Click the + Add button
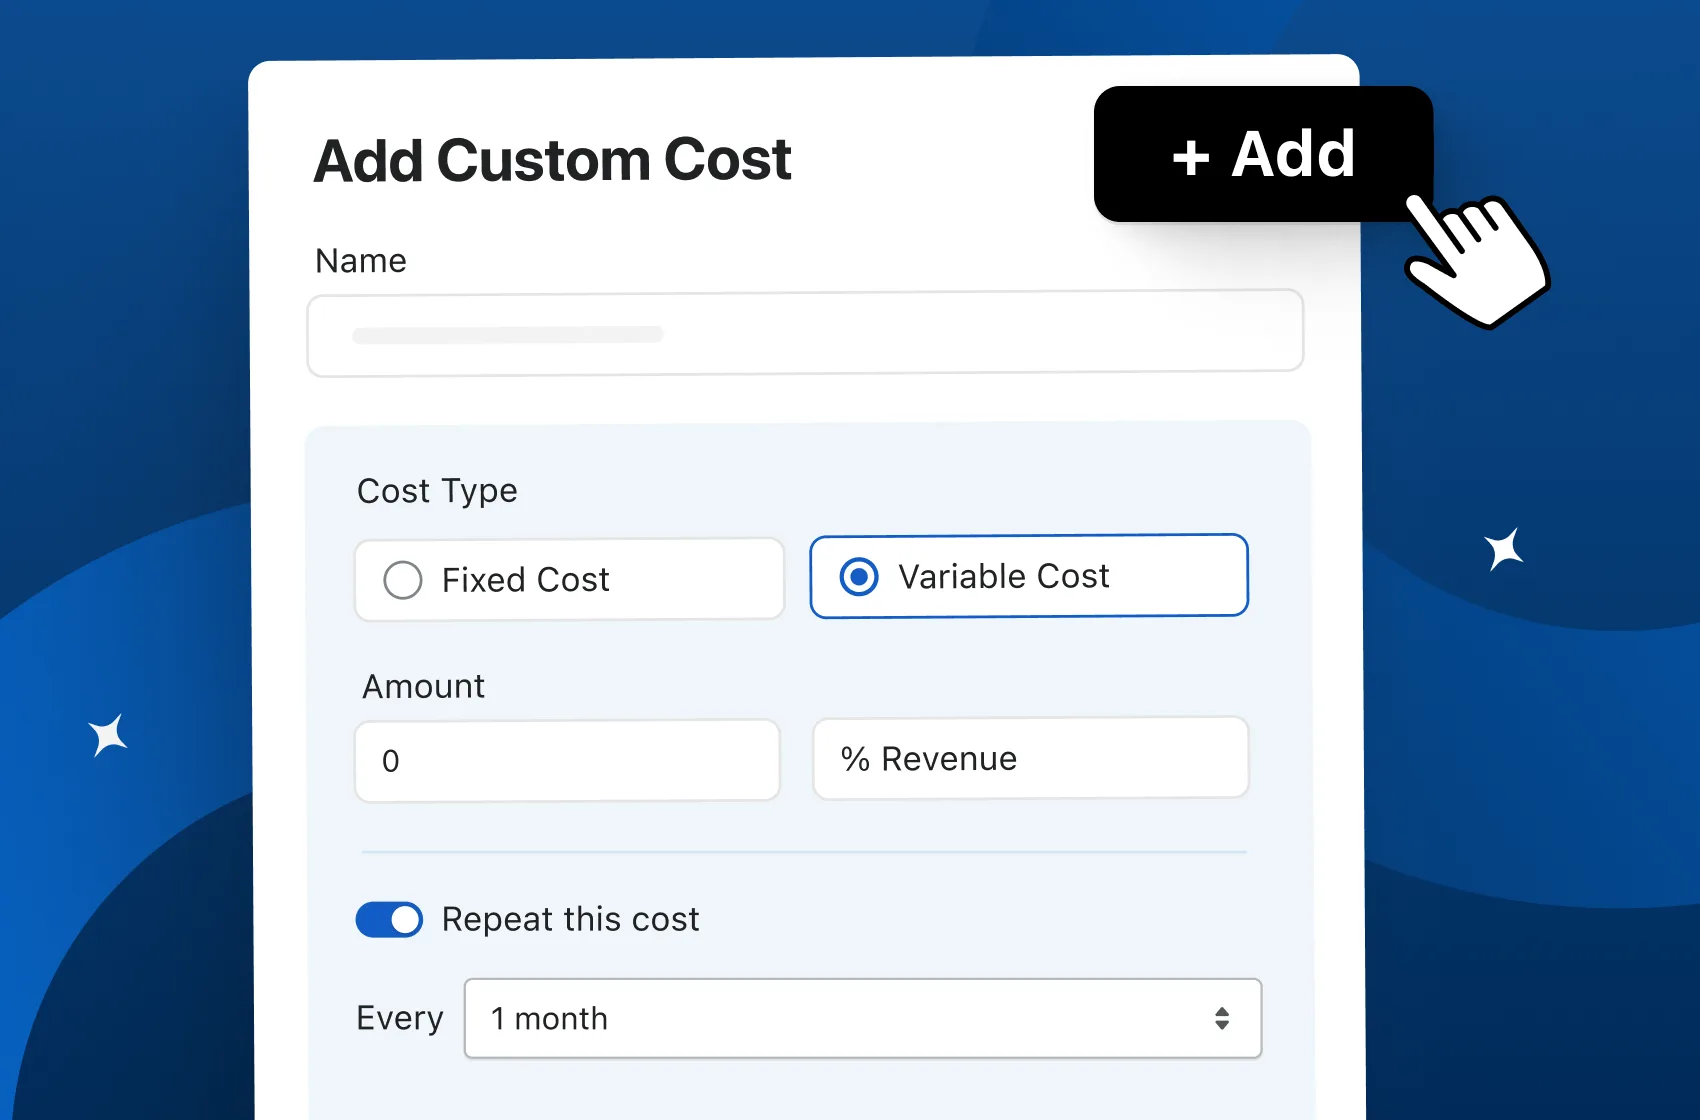The image size is (1700, 1120). pyautogui.click(x=1263, y=155)
